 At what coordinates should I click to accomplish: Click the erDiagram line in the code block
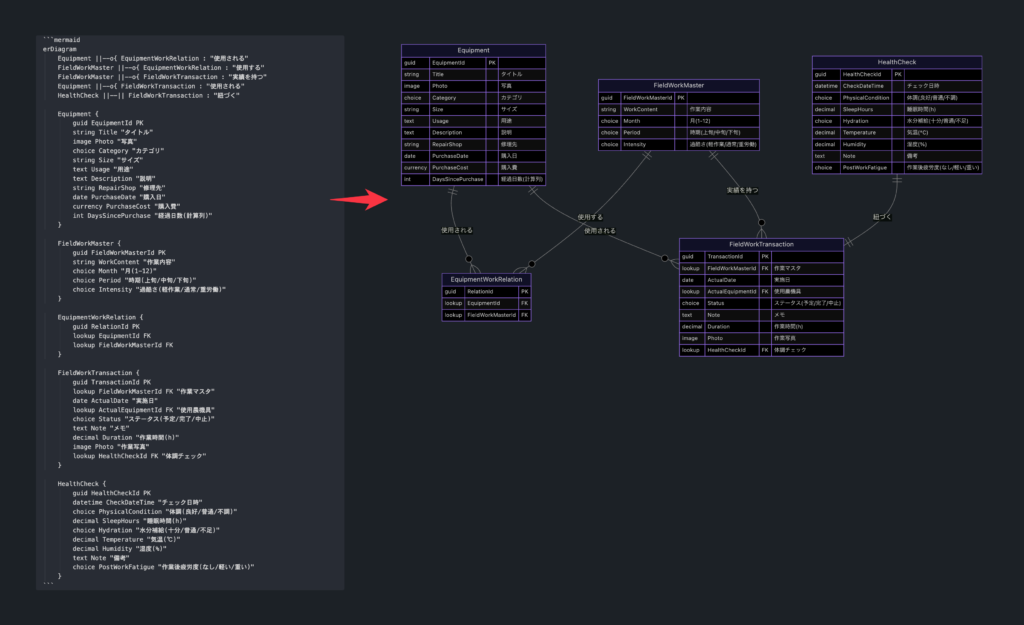(58, 48)
